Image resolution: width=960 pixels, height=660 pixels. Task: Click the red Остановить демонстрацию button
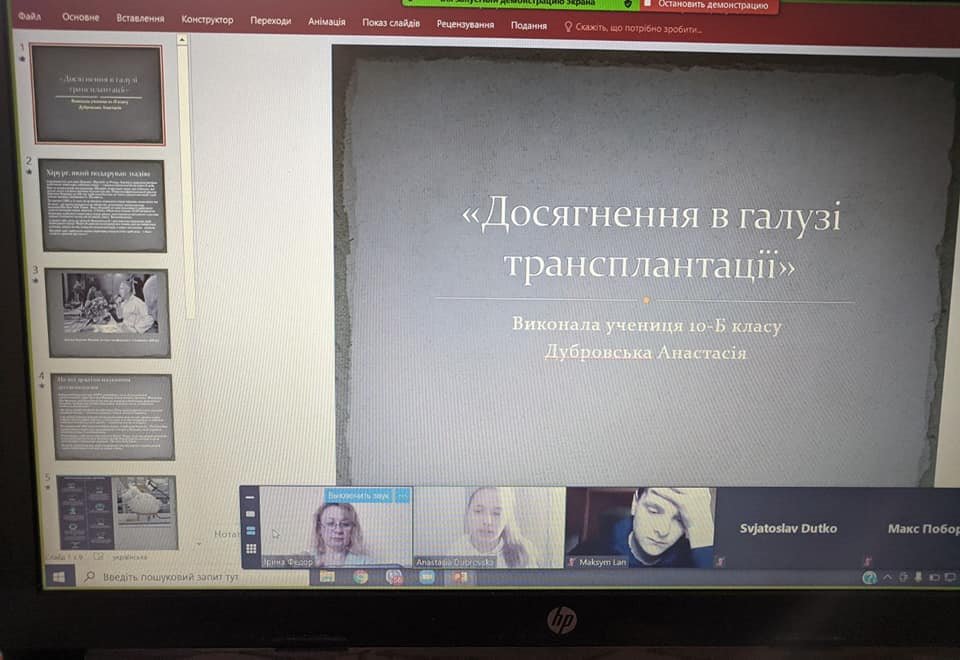point(709,5)
